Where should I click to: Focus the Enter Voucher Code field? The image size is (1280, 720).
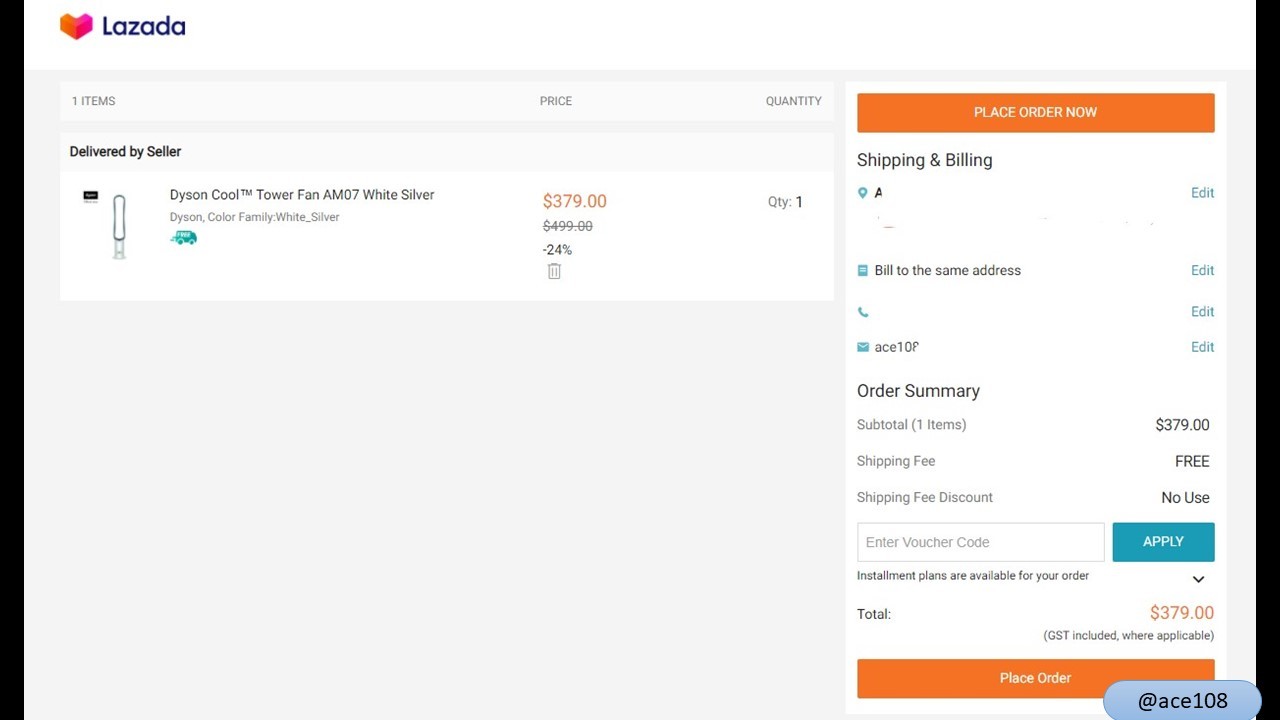click(x=981, y=542)
